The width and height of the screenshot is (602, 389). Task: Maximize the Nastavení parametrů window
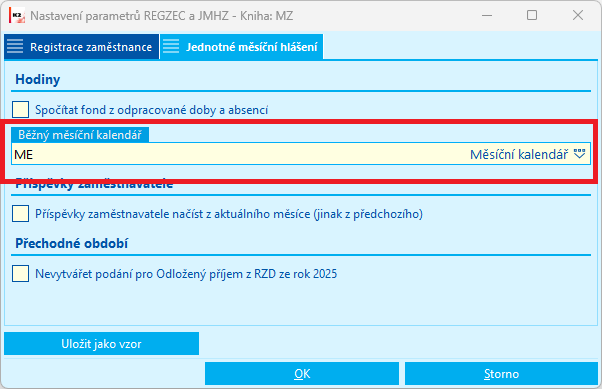coord(532,15)
